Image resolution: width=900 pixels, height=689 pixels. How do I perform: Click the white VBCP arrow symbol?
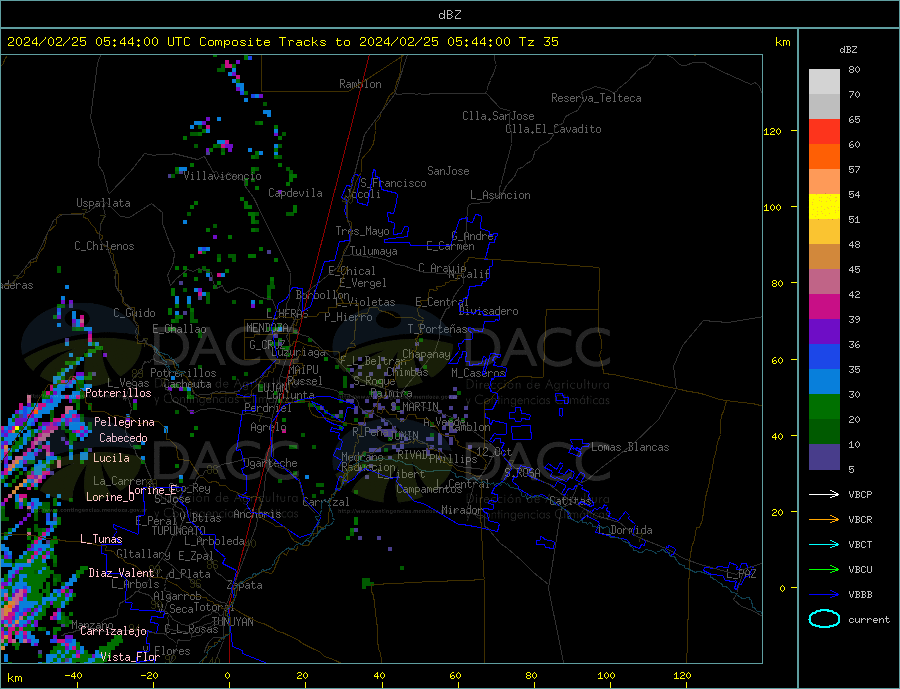tap(824, 494)
